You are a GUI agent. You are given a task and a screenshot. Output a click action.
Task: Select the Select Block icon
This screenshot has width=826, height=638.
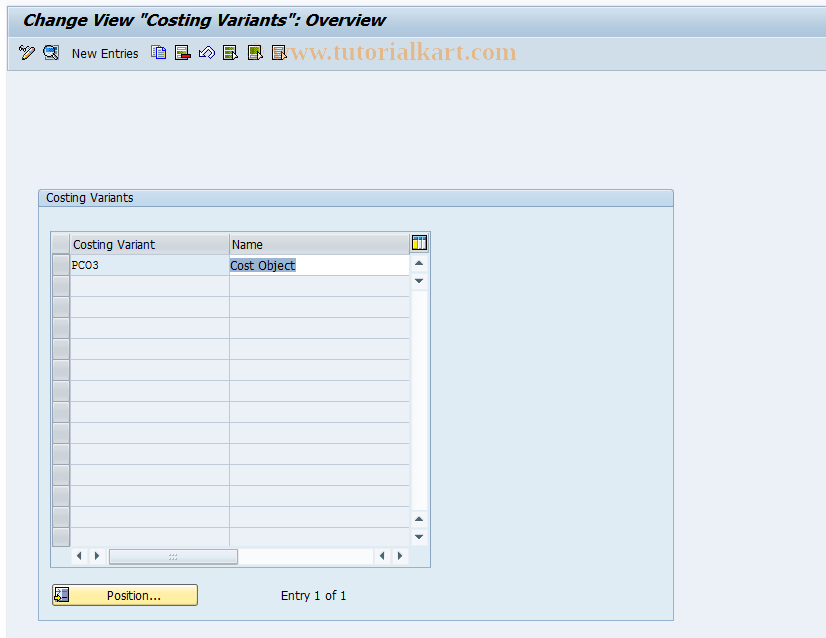click(254, 52)
